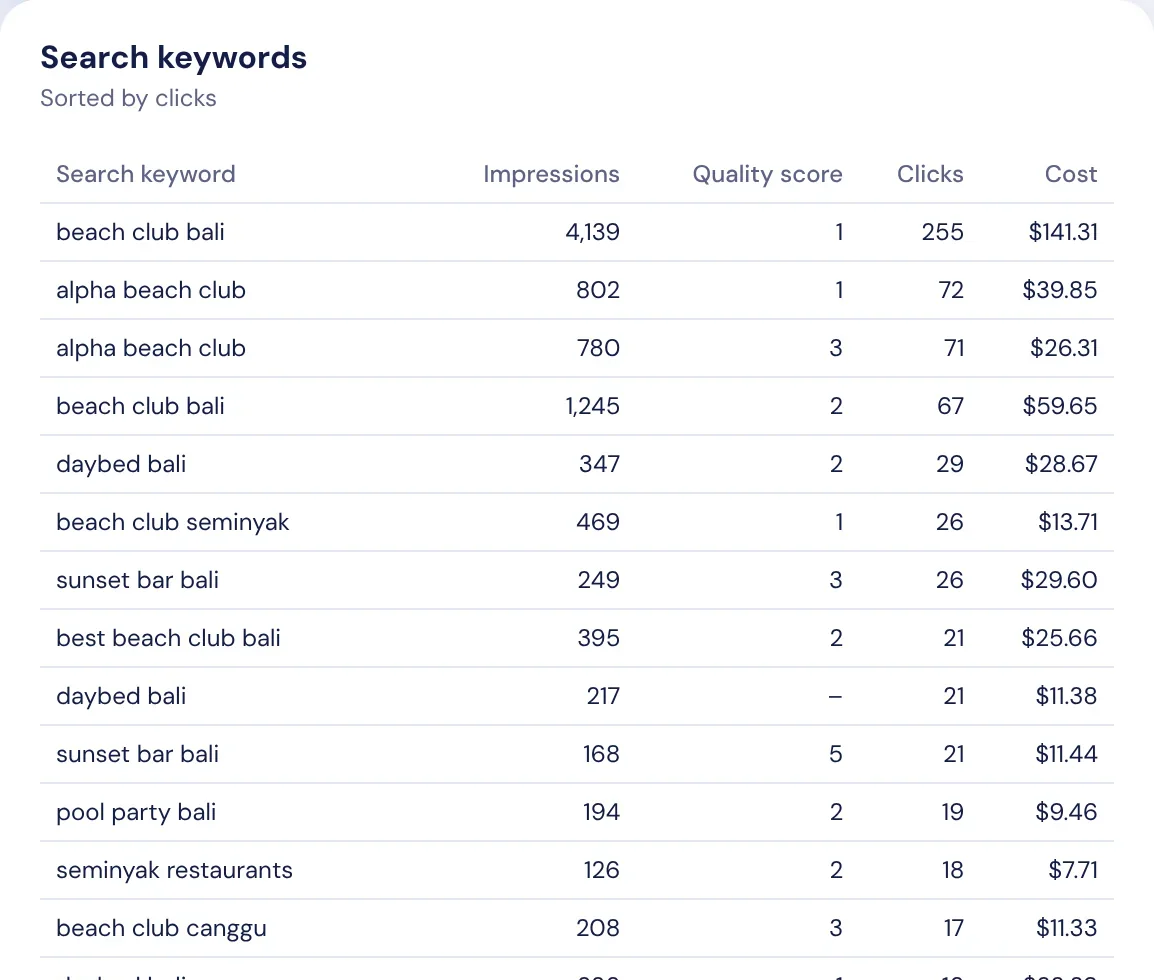Select the seminyak restaurants keyword
This screenshot has width=1154, height=980.
tap(174, 870)
